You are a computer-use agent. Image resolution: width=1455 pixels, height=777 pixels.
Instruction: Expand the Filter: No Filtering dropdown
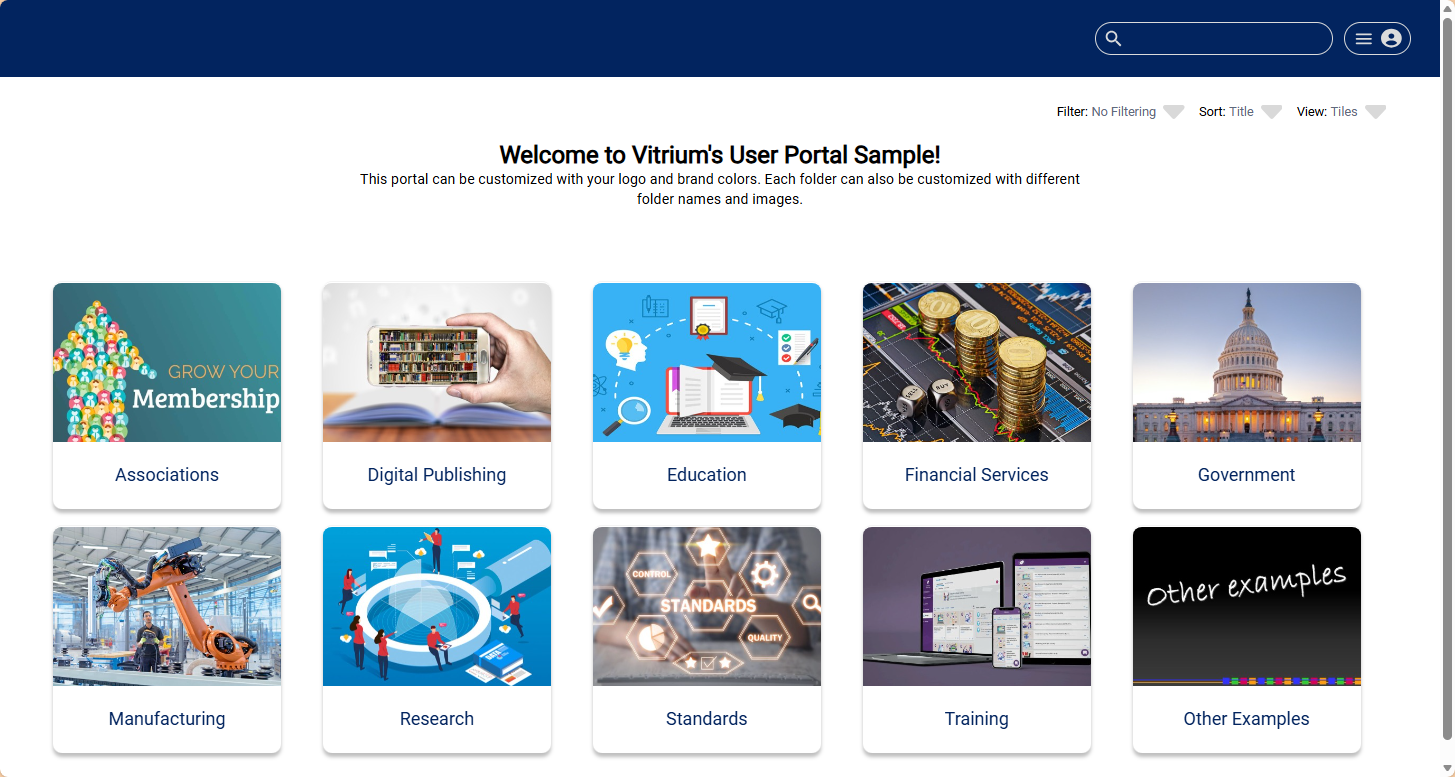click(x=1173, y=111)
